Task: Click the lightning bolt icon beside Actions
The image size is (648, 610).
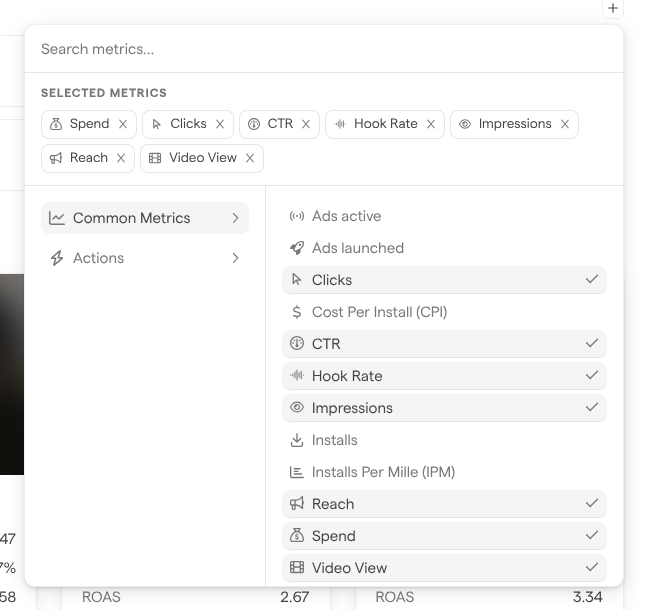Action: pyautogui.click(x=57, y=258)
